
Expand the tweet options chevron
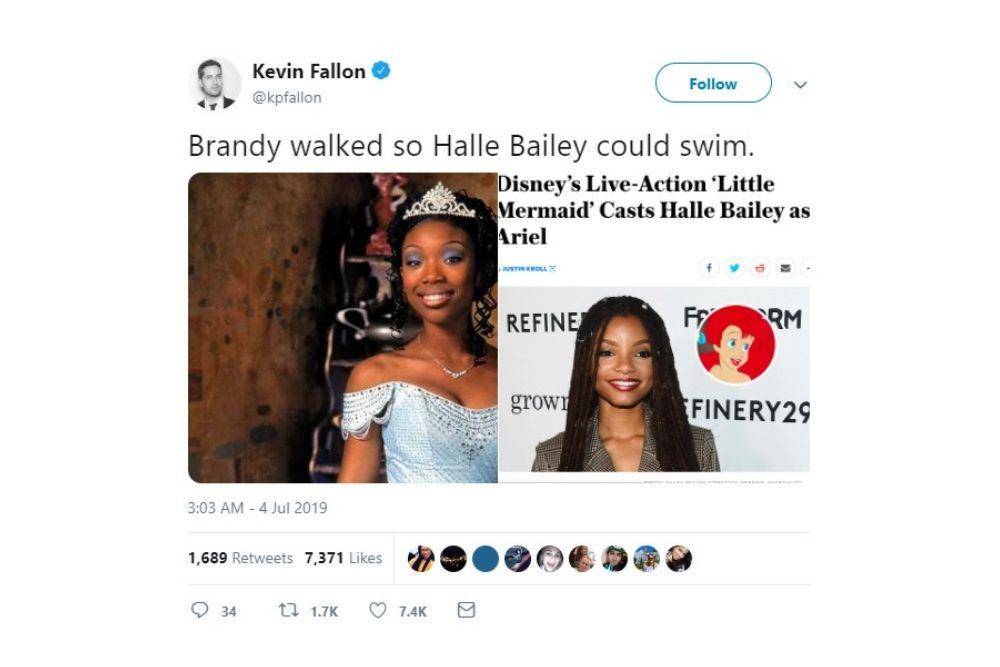[x=800, y=84]
